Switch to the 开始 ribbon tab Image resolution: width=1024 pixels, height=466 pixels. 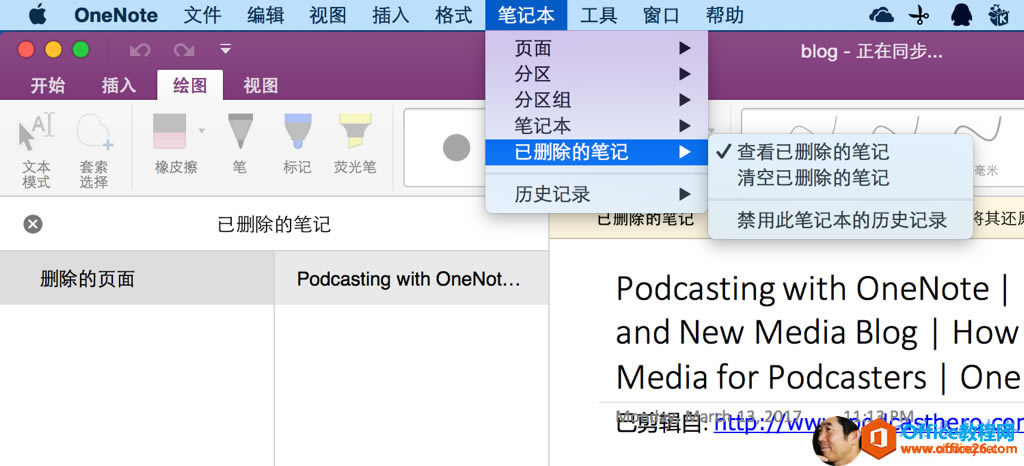[x=48, y=85]
